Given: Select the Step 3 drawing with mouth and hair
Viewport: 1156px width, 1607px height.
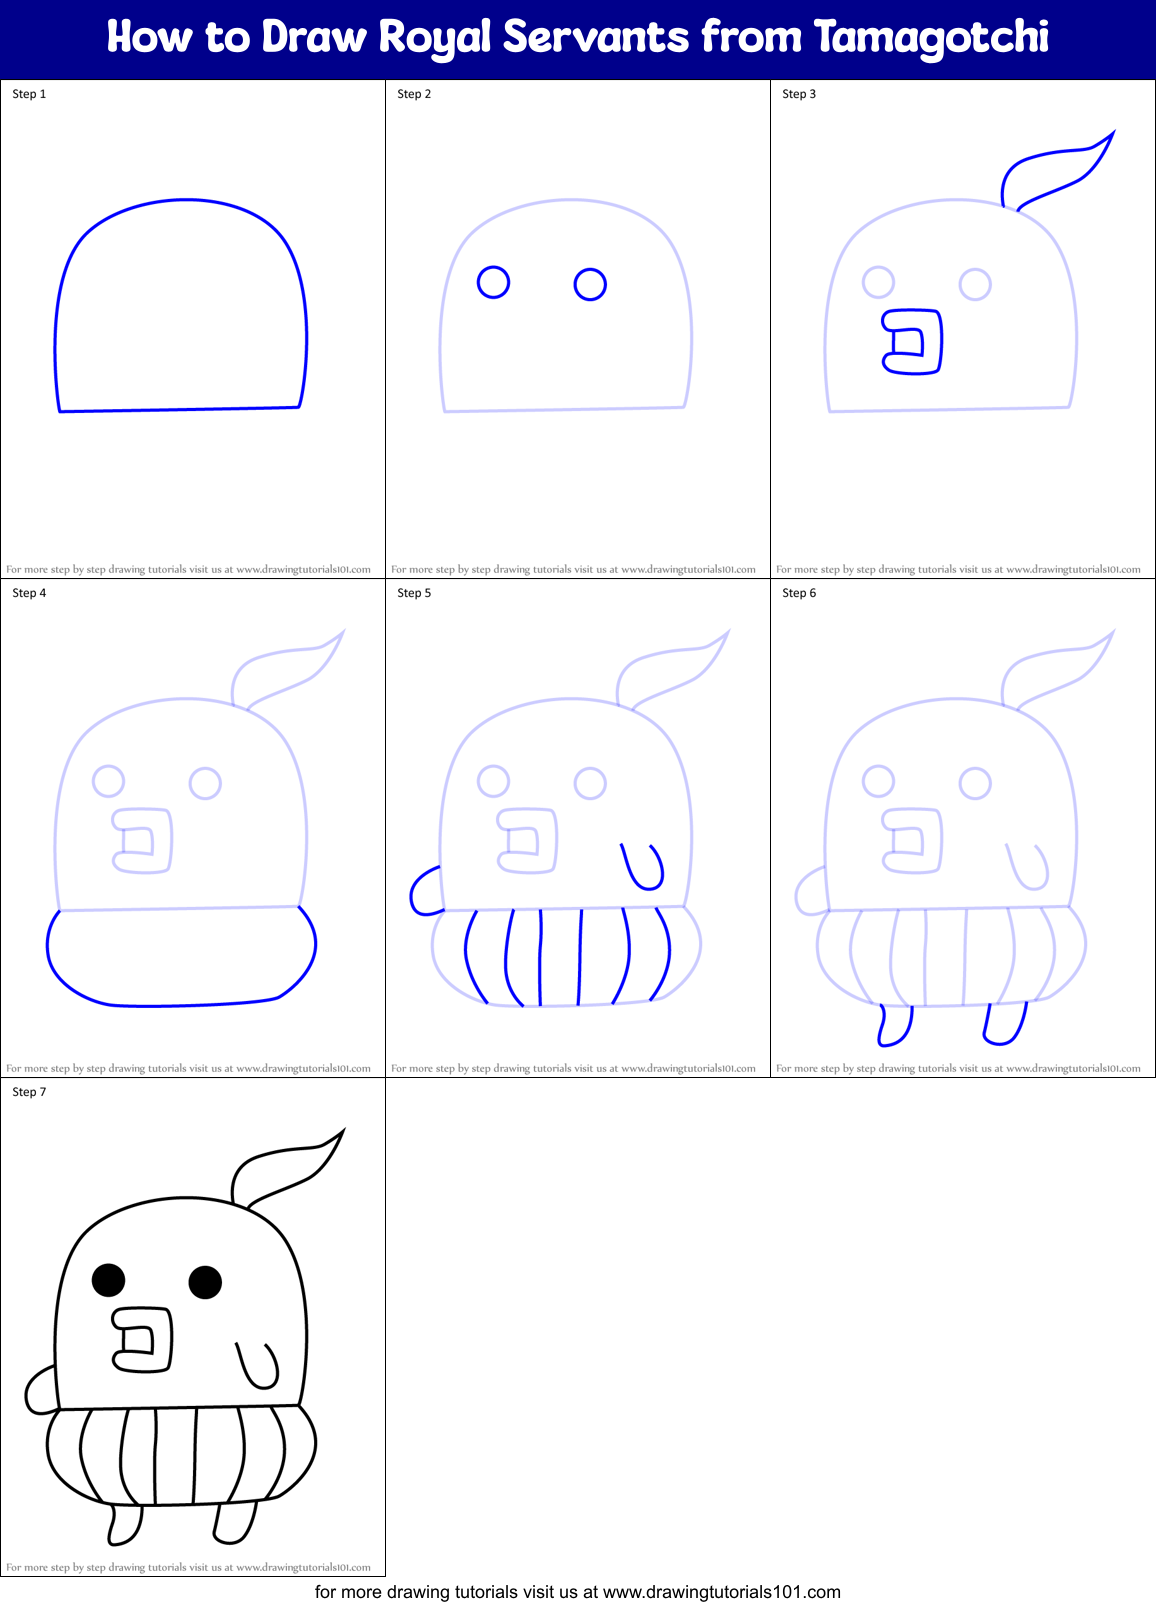Looking at the screenshot, I should (x=968, y=270).
